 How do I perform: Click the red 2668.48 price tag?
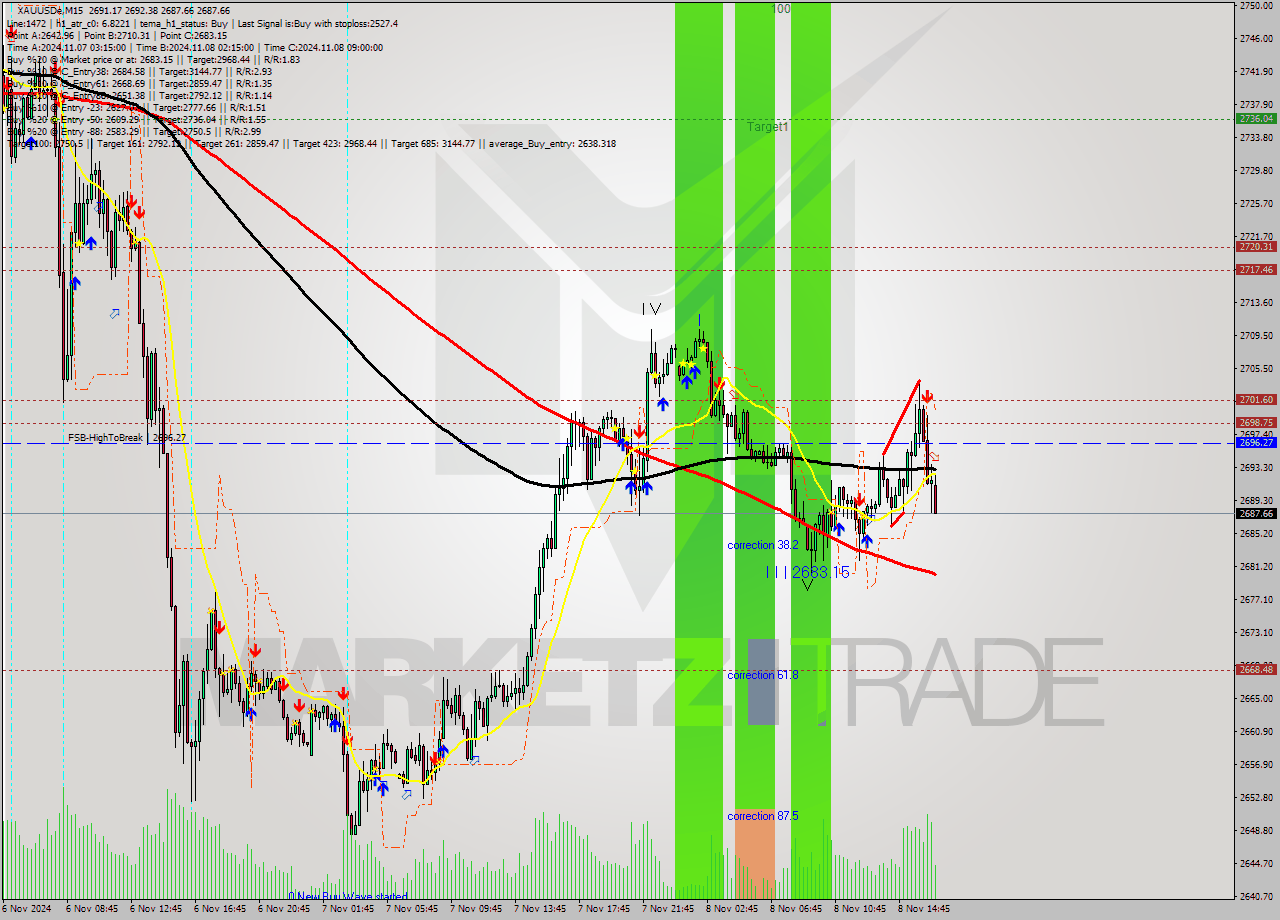click(x=1257, y=670)
